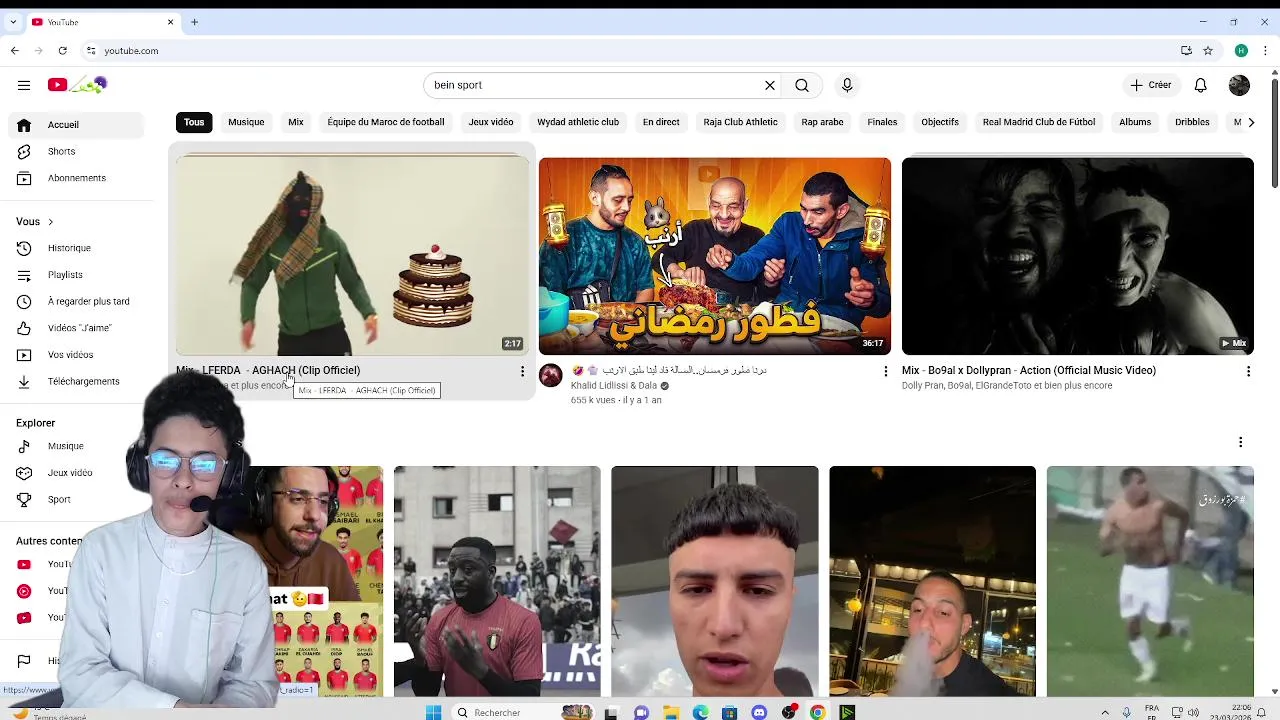Open options menu for LFERDA AGHACH mix

pos(522,372)
